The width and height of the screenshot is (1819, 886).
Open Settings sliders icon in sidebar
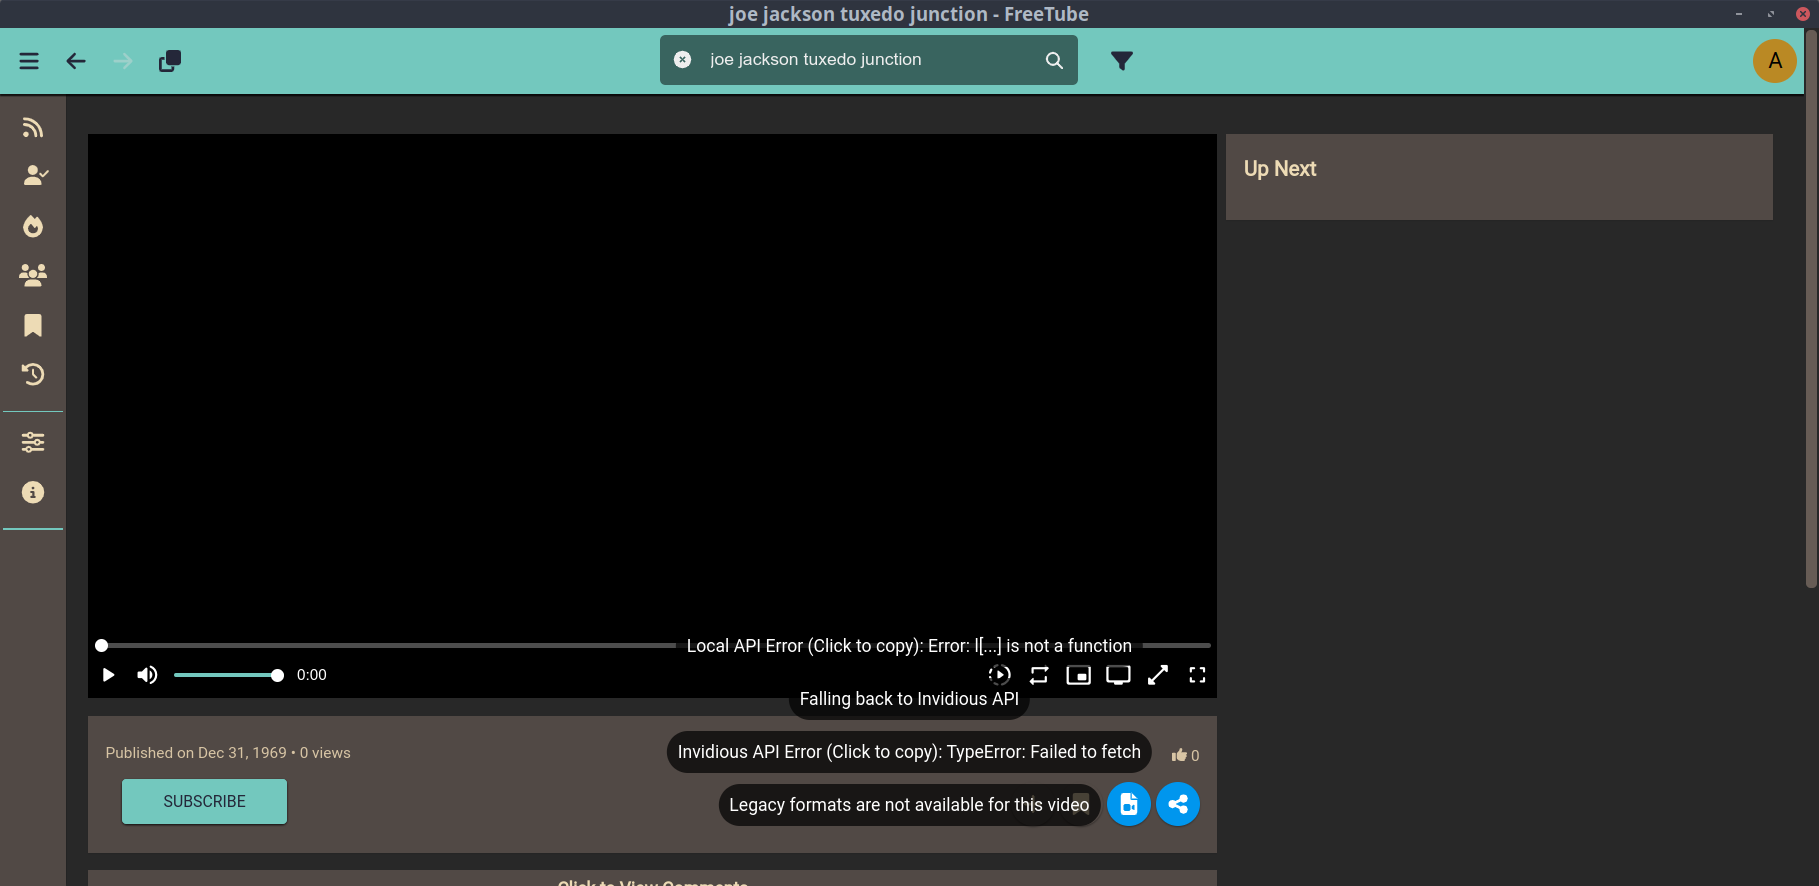[x=33, y=442]
